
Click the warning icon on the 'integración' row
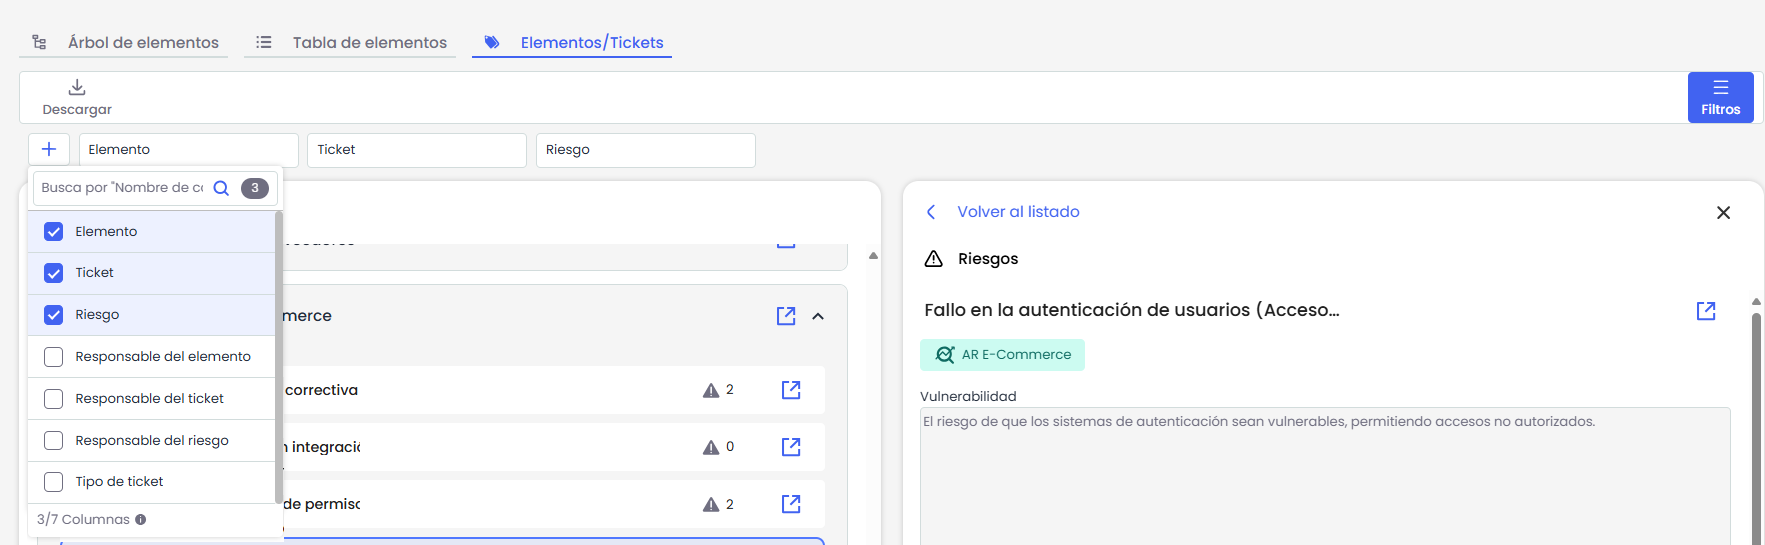pyautogui.click(x=711, y=447)
